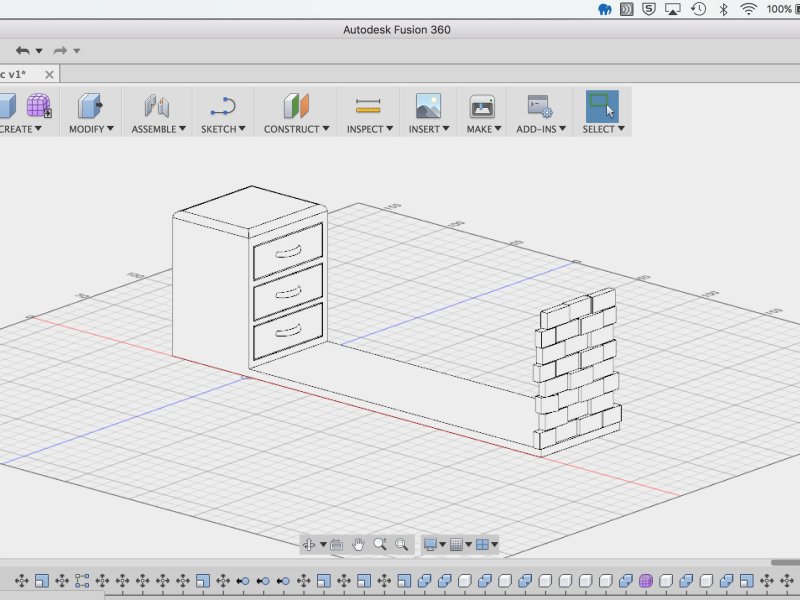Open the AirPlay display menu bar icon
This screenshot has height=600, width=800.
click(672, 9)
